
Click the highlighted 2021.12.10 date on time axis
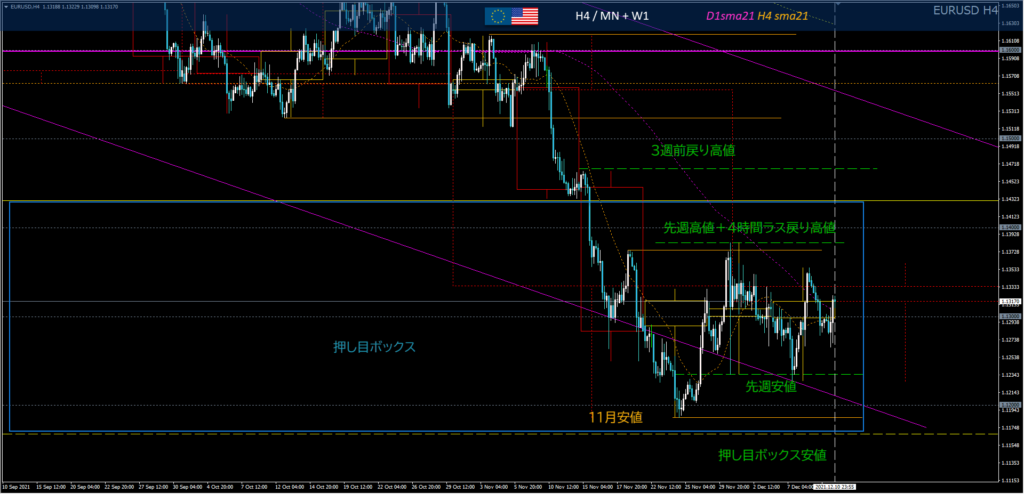pos(835,489)
